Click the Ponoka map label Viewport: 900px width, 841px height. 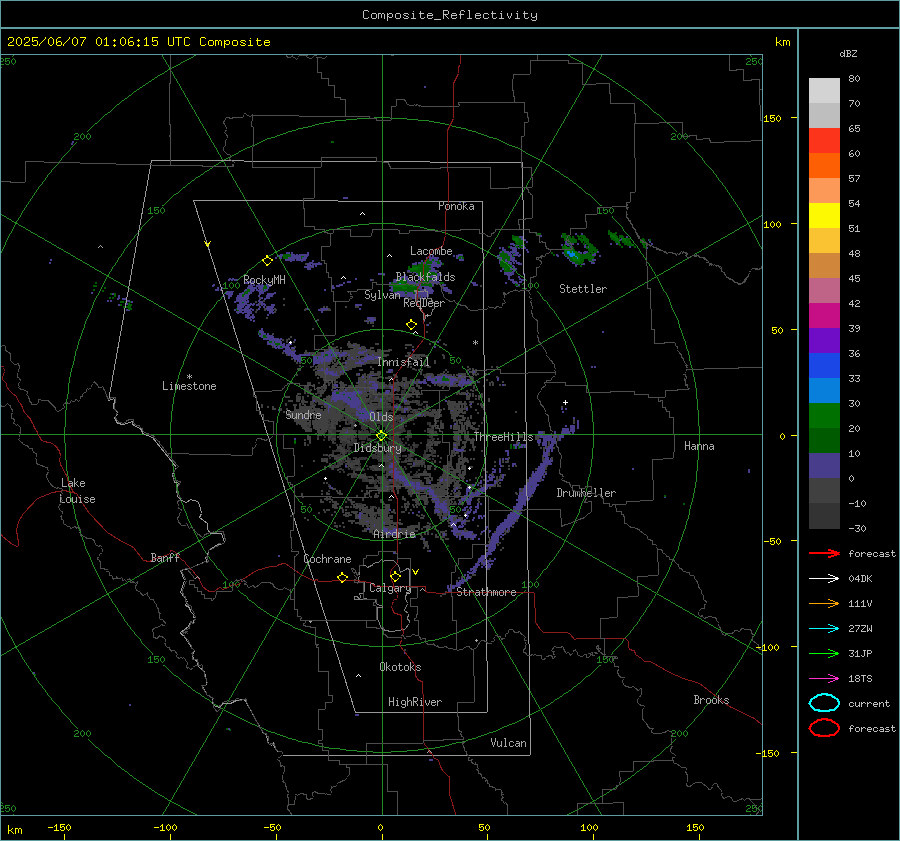(x=456, y=206)
